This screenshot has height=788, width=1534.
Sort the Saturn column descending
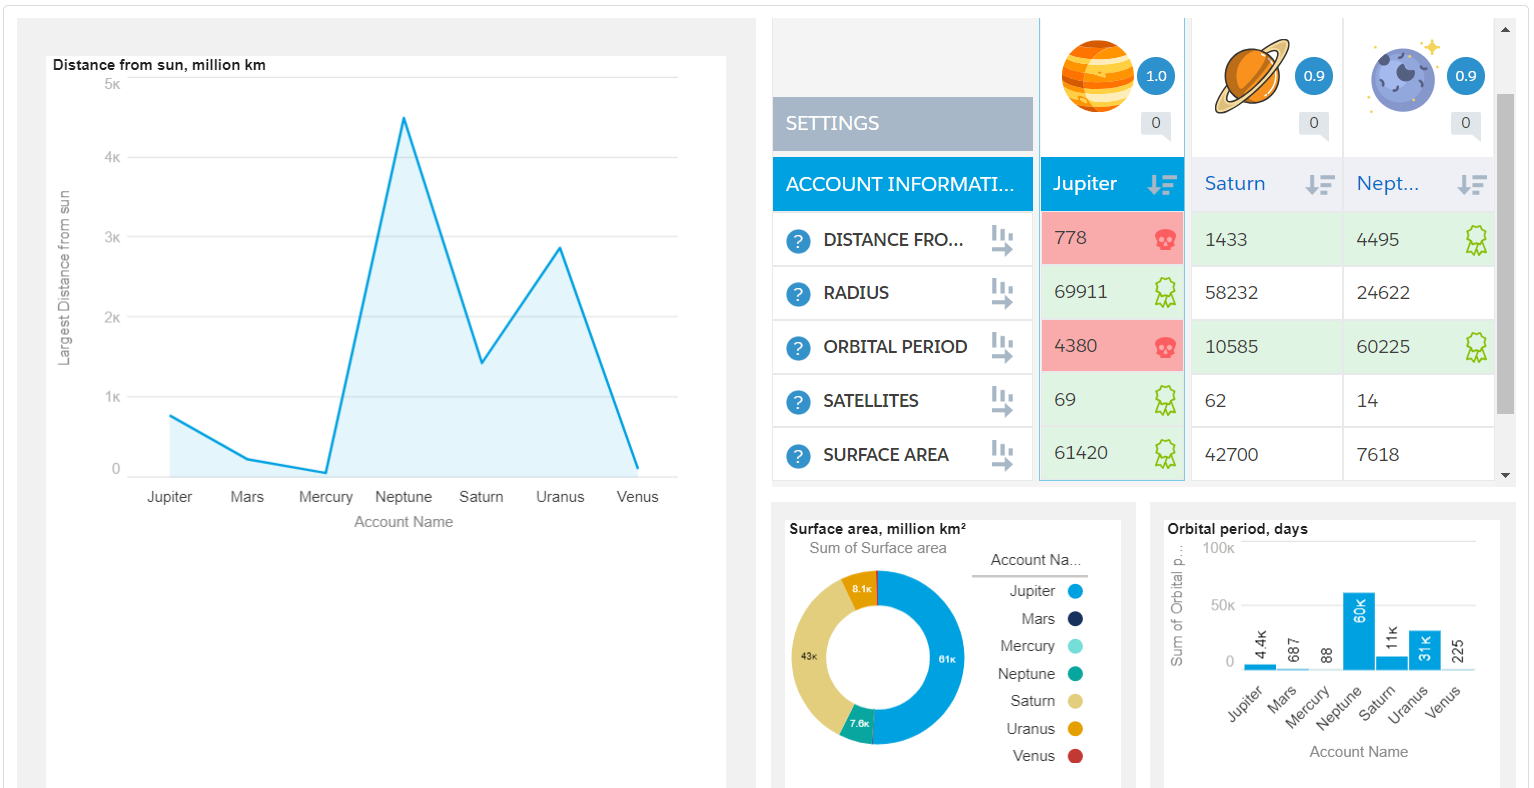click(x=1320, y=184)
